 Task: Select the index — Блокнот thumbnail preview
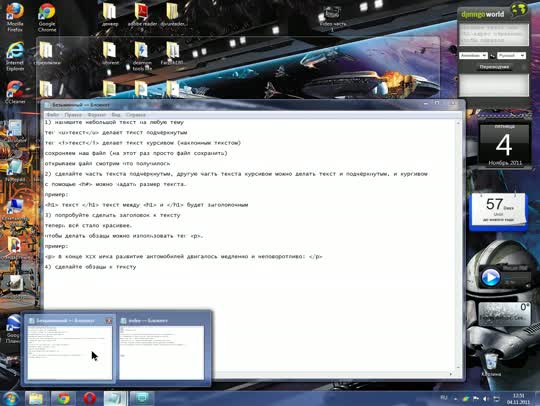click(162, 348)
